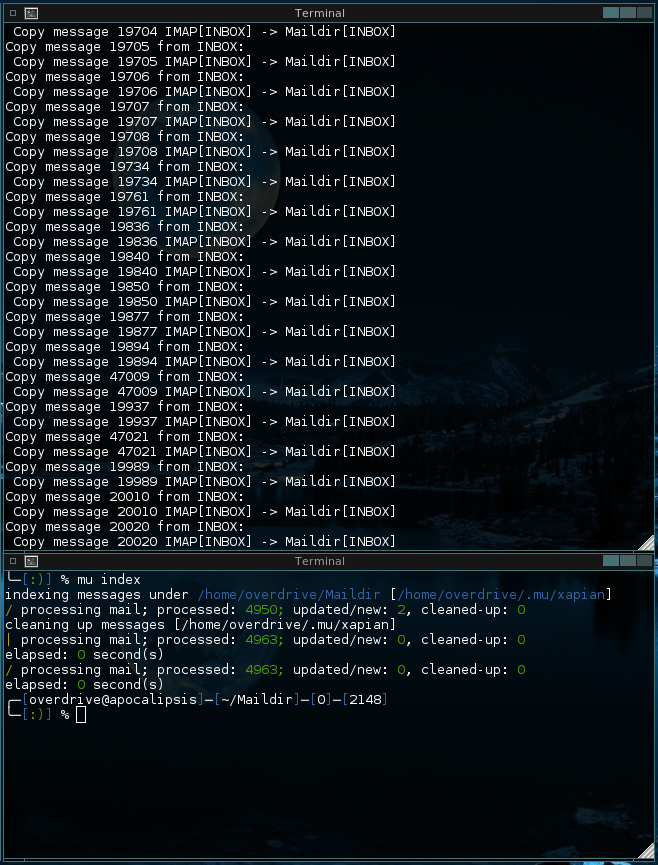Click line 'Copy message 19761 IMAP[INBOX] -> Maildir[INBOX]'
Viewport: 658px width, 865px height.
tap(205, 212)
